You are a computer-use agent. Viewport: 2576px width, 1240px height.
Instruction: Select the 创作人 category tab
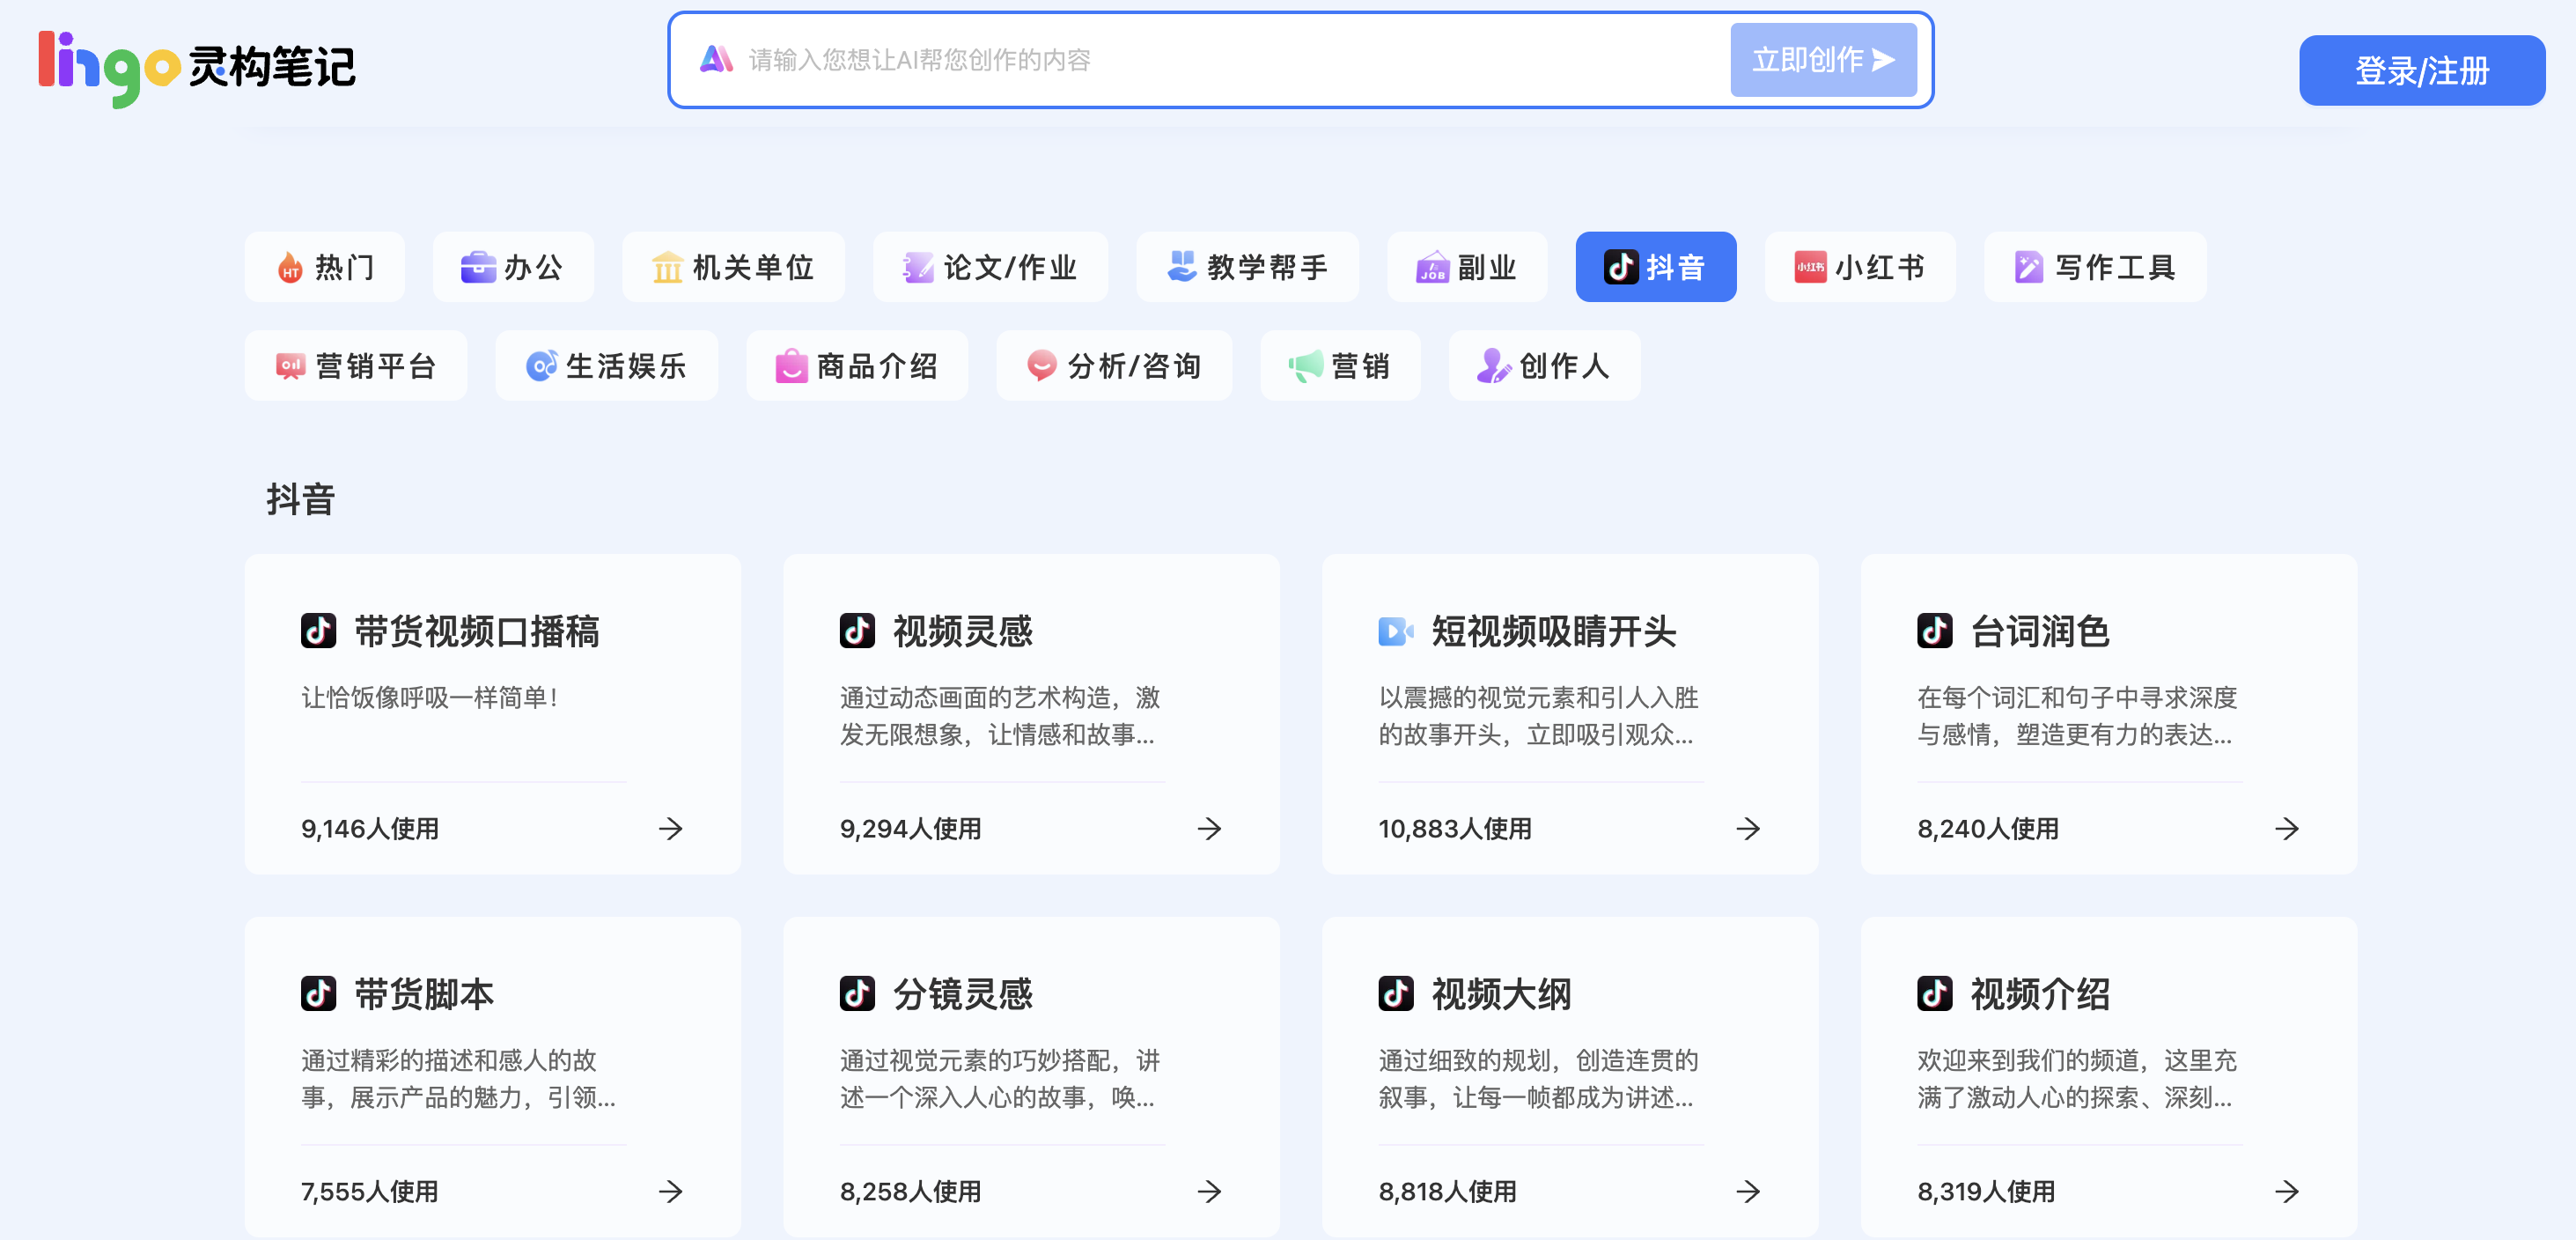[1544, 366]
